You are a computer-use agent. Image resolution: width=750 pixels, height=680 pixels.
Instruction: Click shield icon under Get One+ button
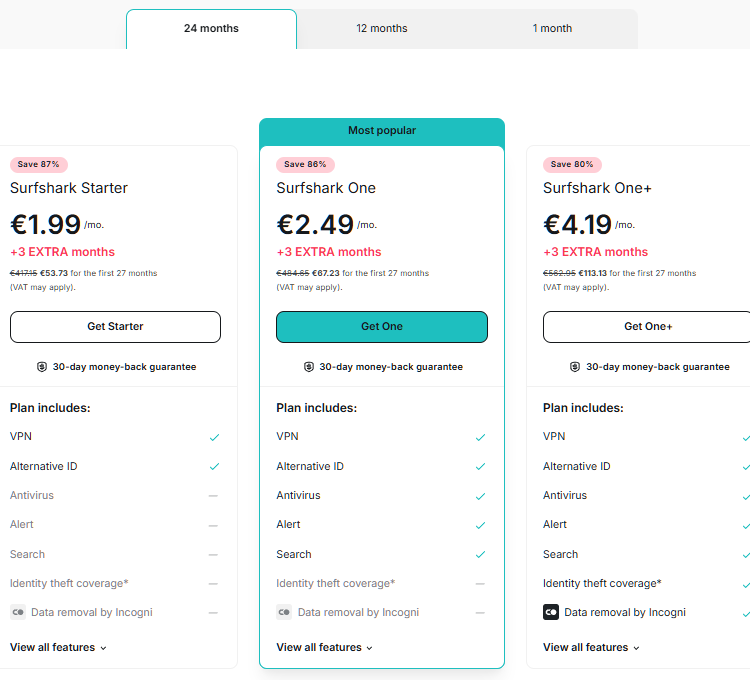click(575, 367)
